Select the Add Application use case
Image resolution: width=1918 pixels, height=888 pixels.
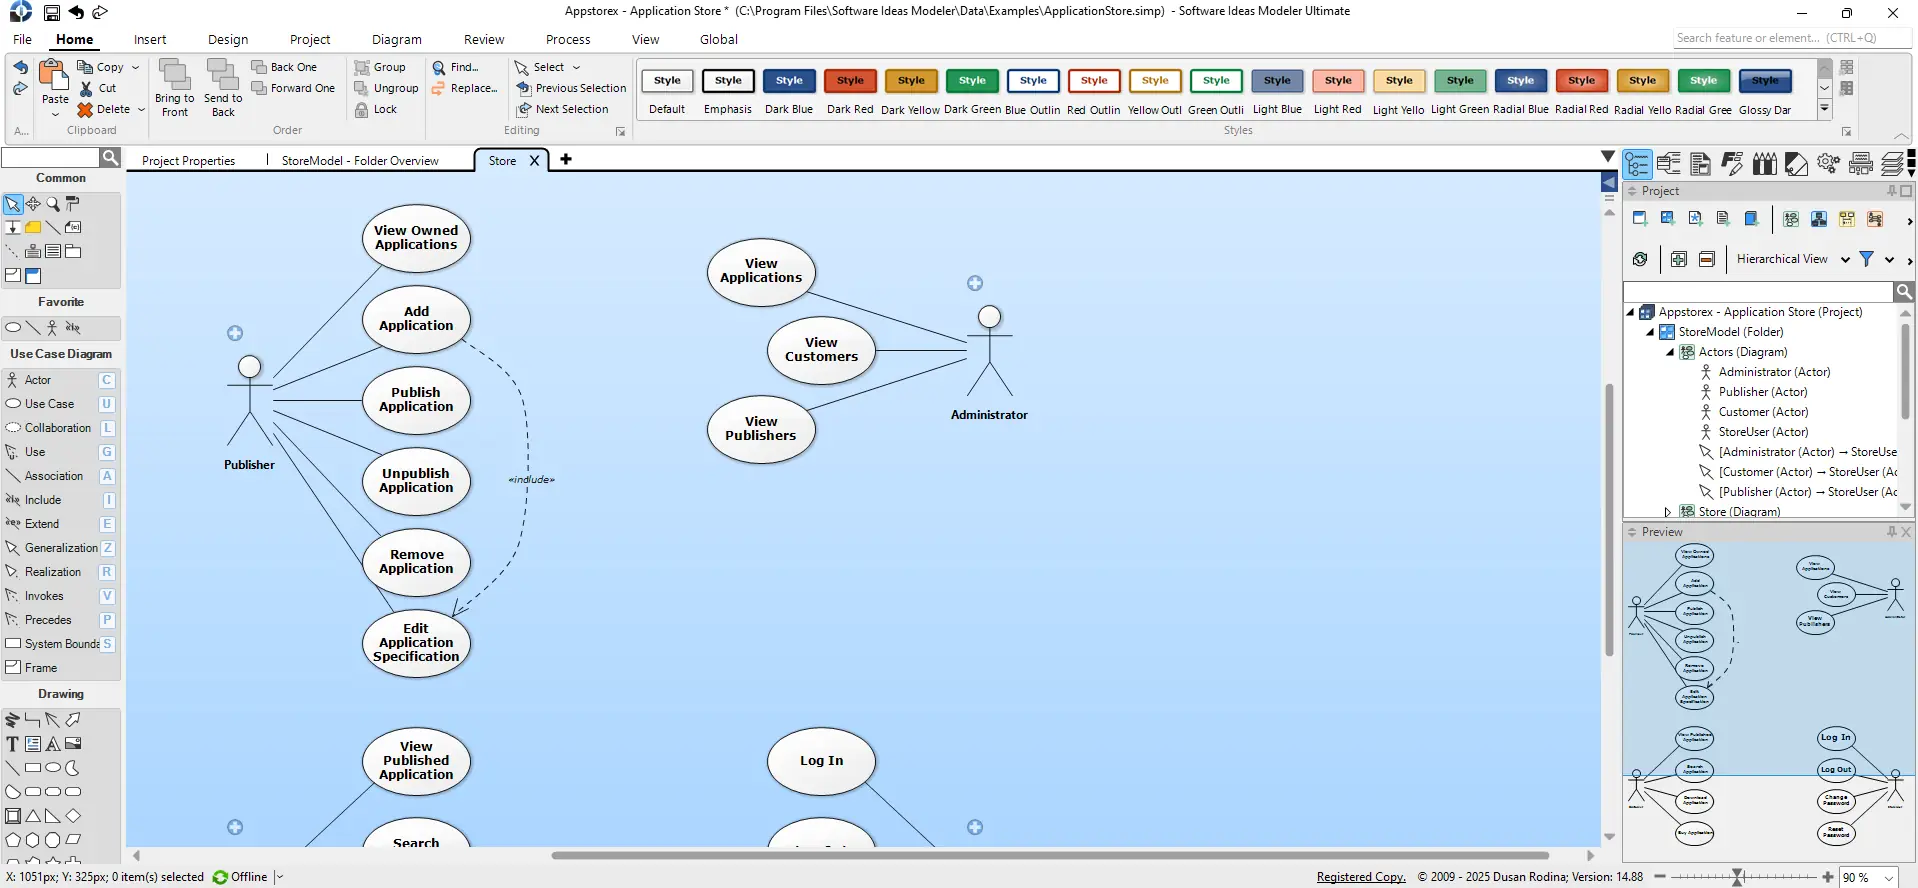click(416, 319)
